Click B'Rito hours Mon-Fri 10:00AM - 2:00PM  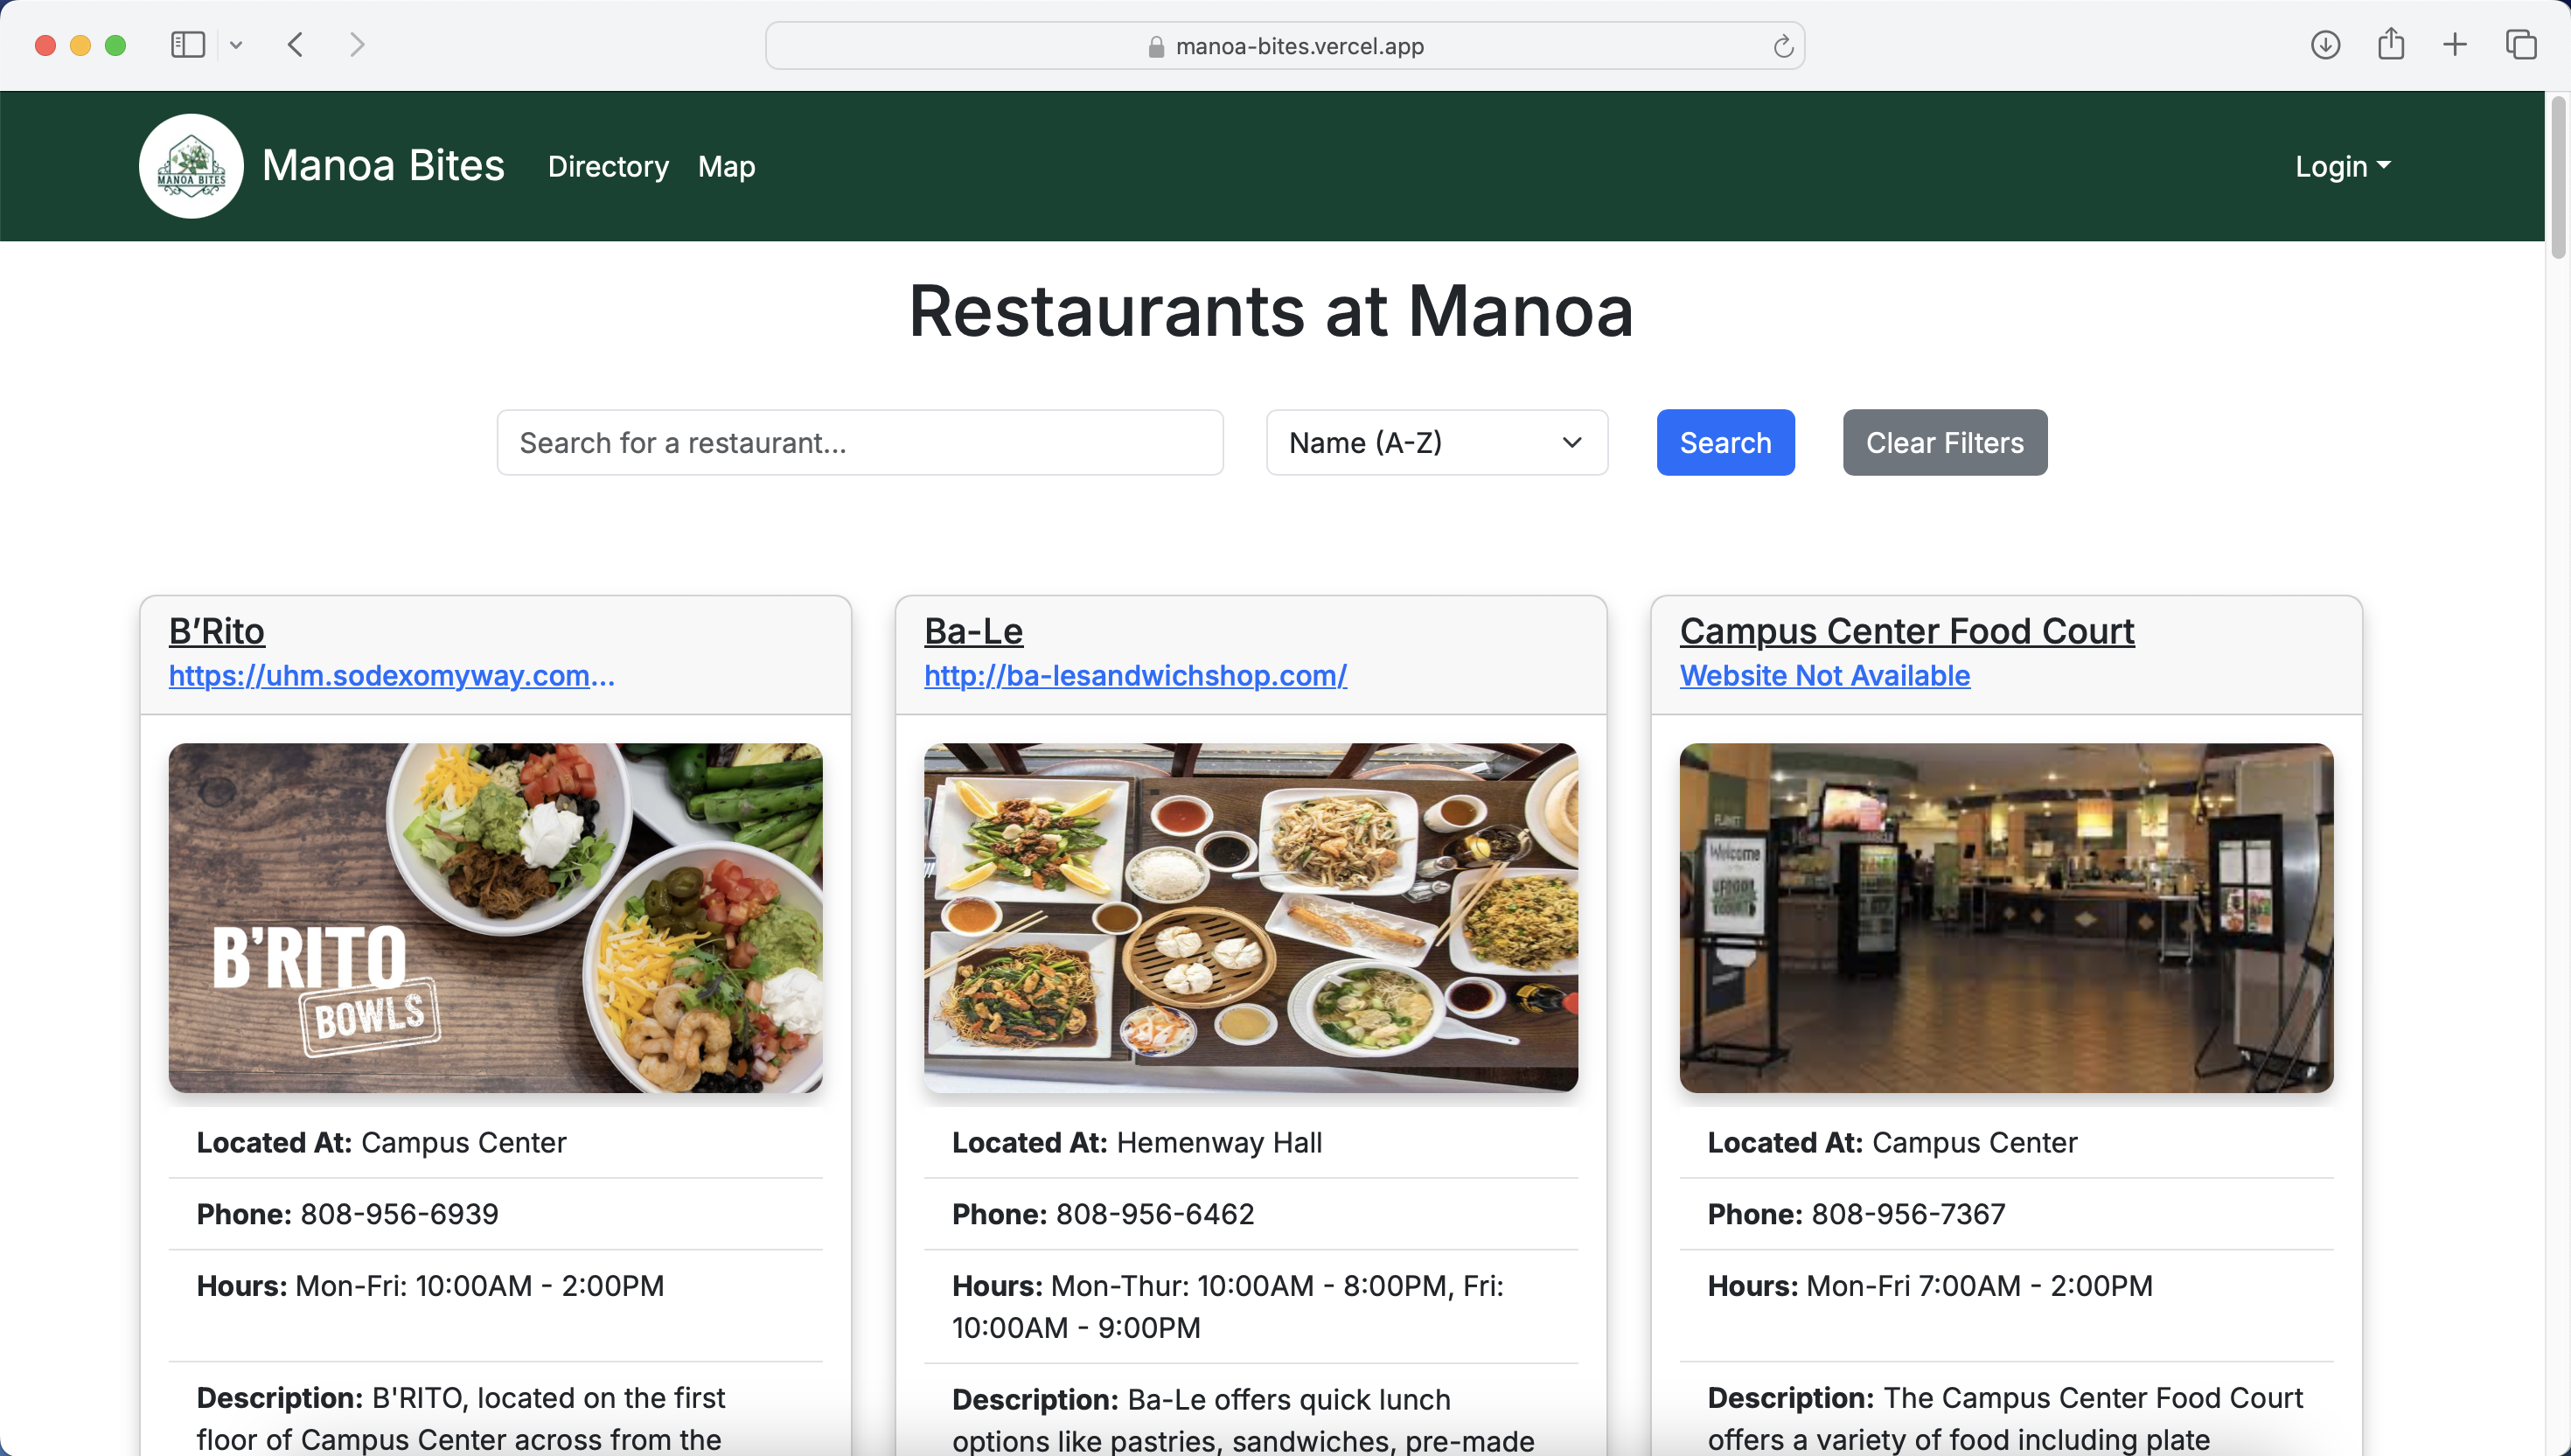click(x=480, y=1286)
